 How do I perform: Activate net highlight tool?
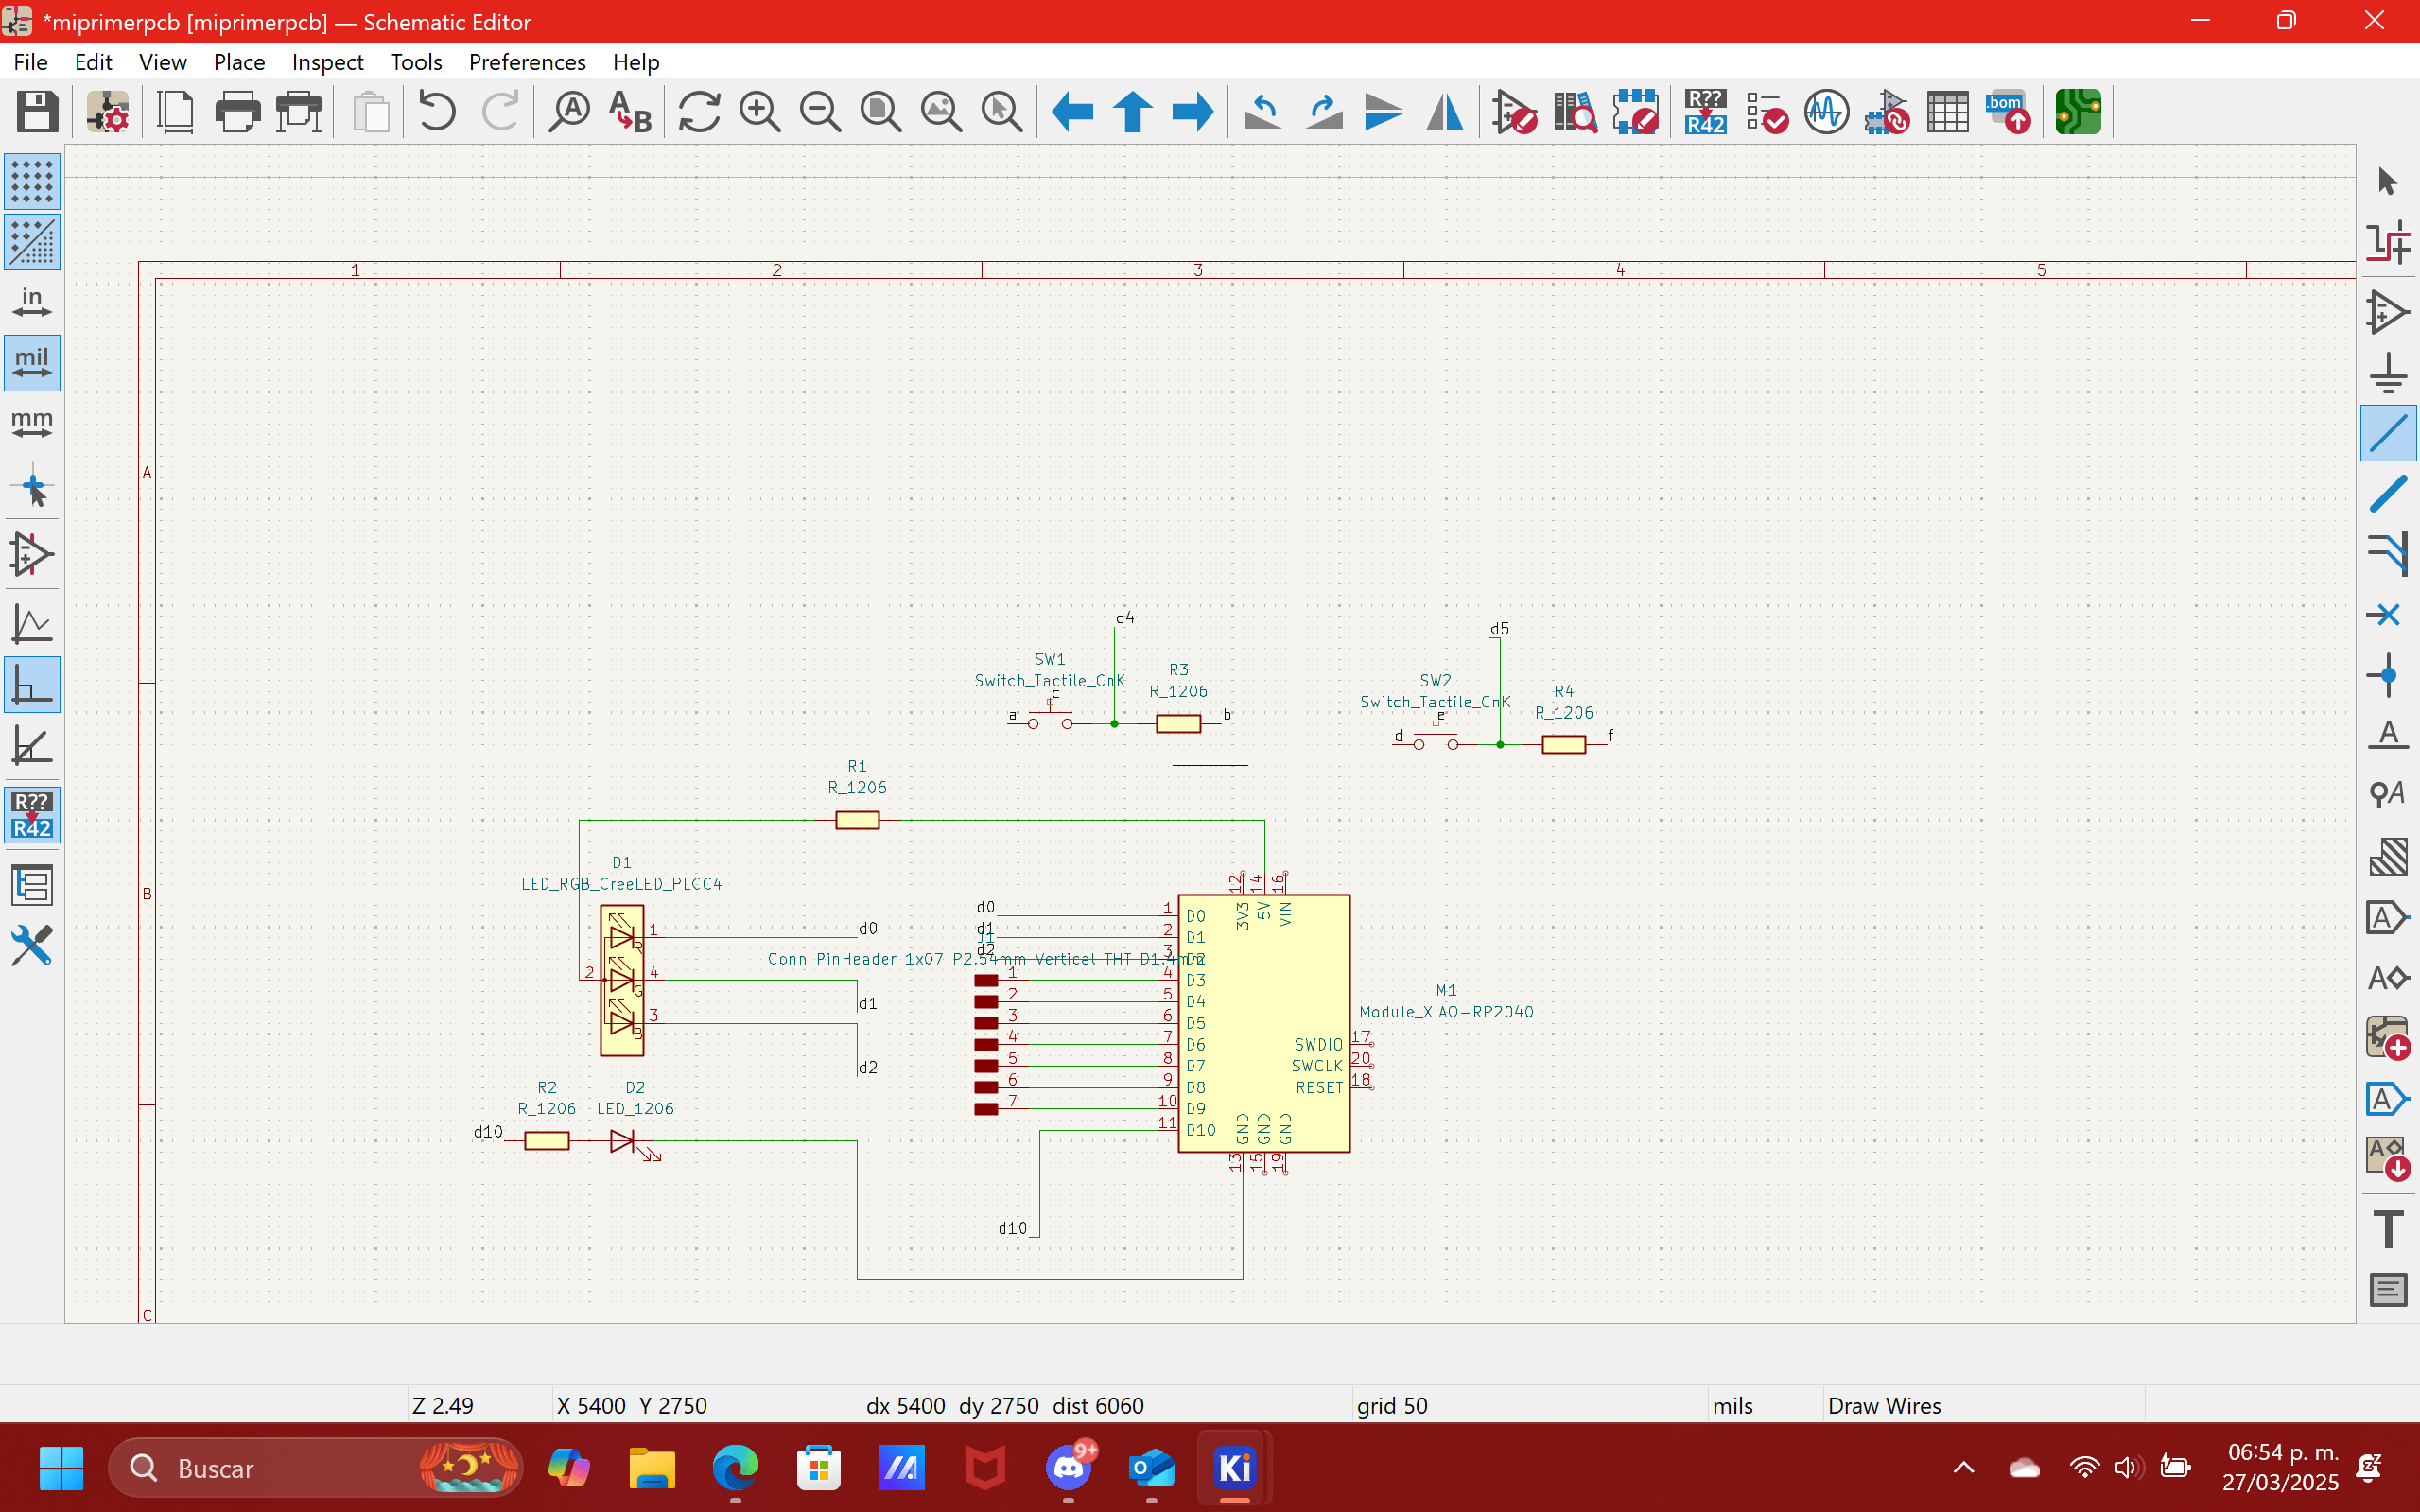2388,242
